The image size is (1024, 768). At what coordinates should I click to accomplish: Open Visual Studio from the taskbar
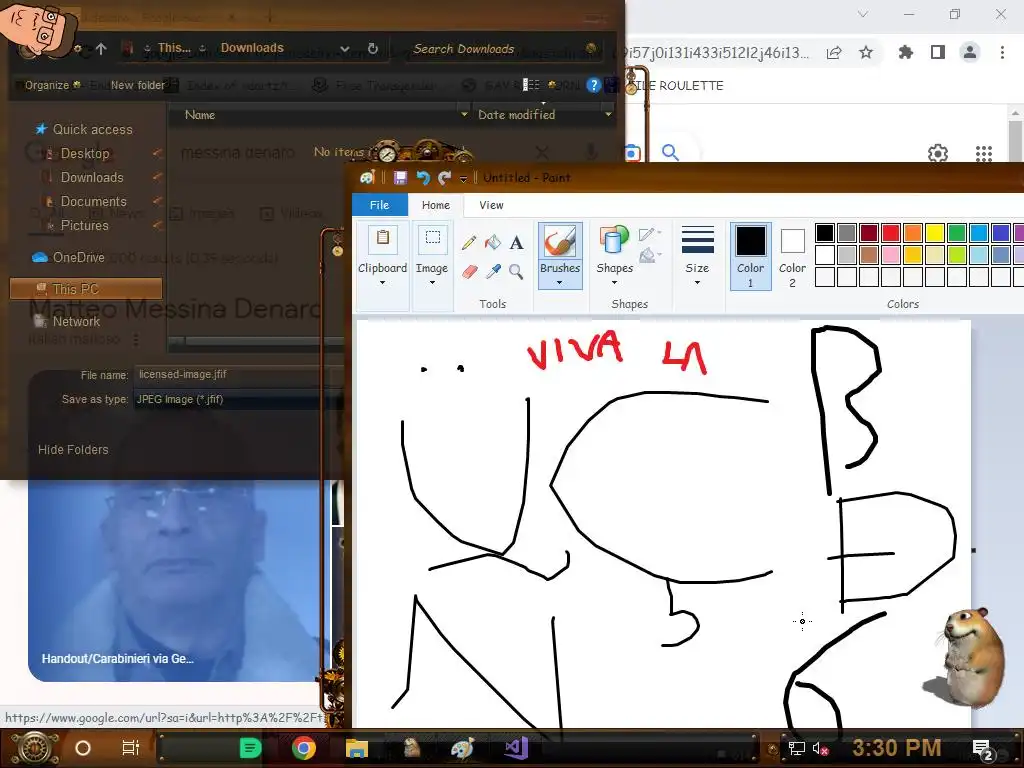(x=516, y=748)
